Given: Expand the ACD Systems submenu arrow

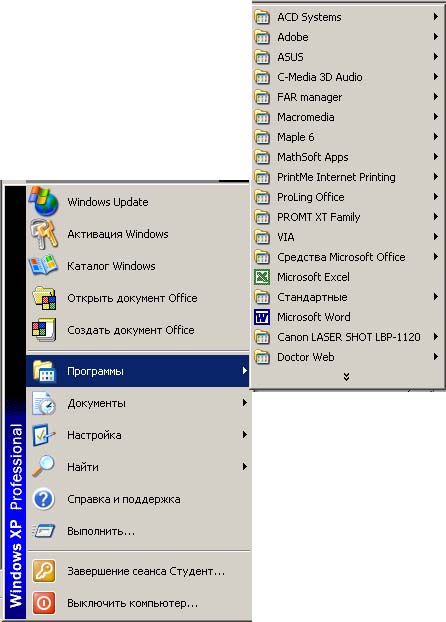Looking at the screenshot, I should (x=436, y=17).
